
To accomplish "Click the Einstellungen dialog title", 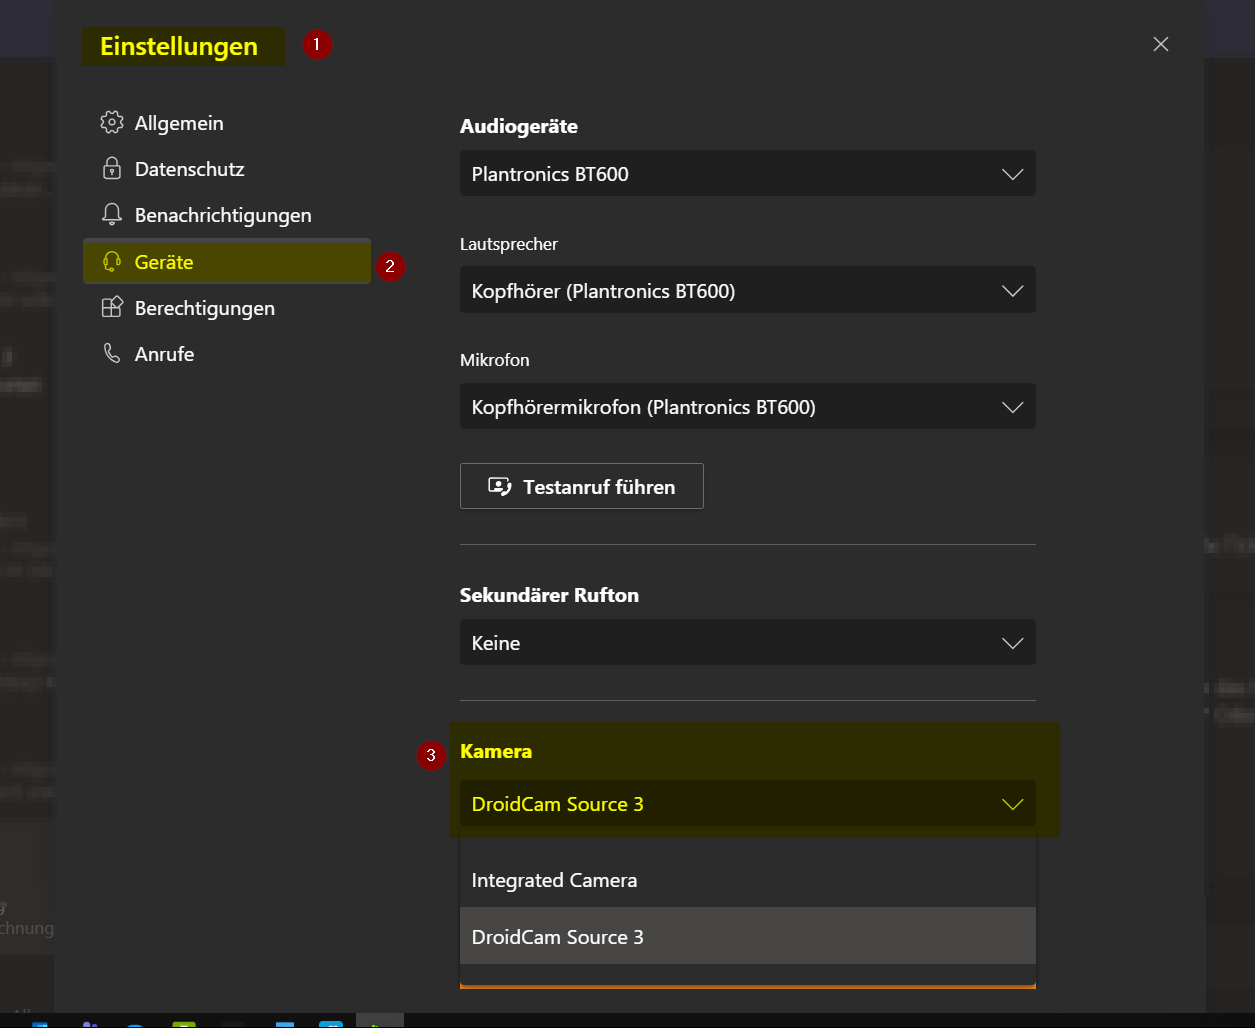I will click(x=179, y=47).
